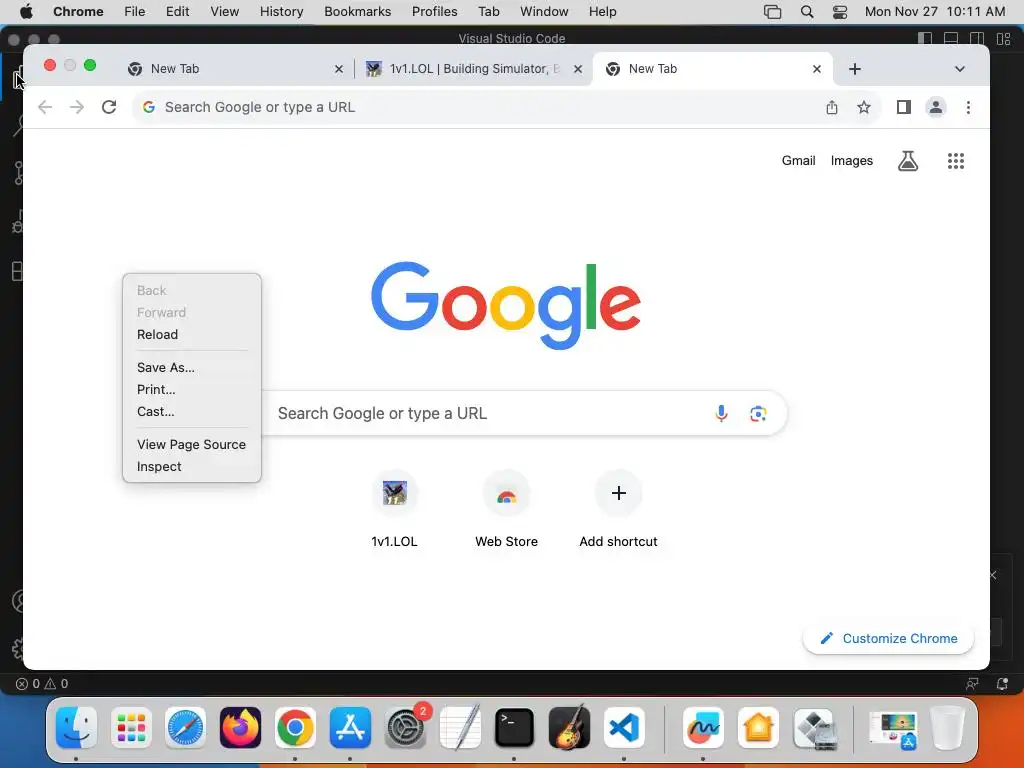Open the Images link
The width and height of the screenshot is (1024, 768).
pyautogui.click(x=852, y=161)
